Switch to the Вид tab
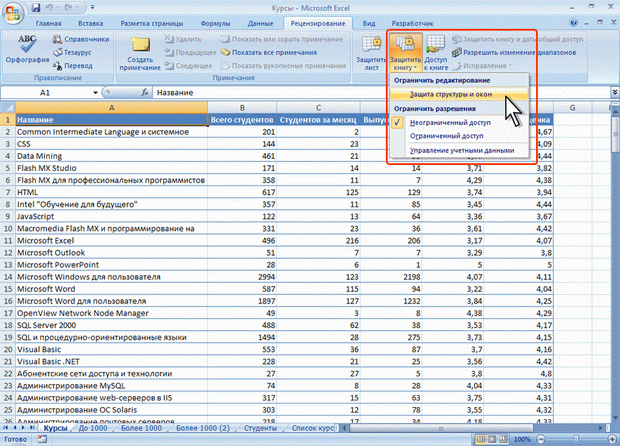 click(369, 23)
